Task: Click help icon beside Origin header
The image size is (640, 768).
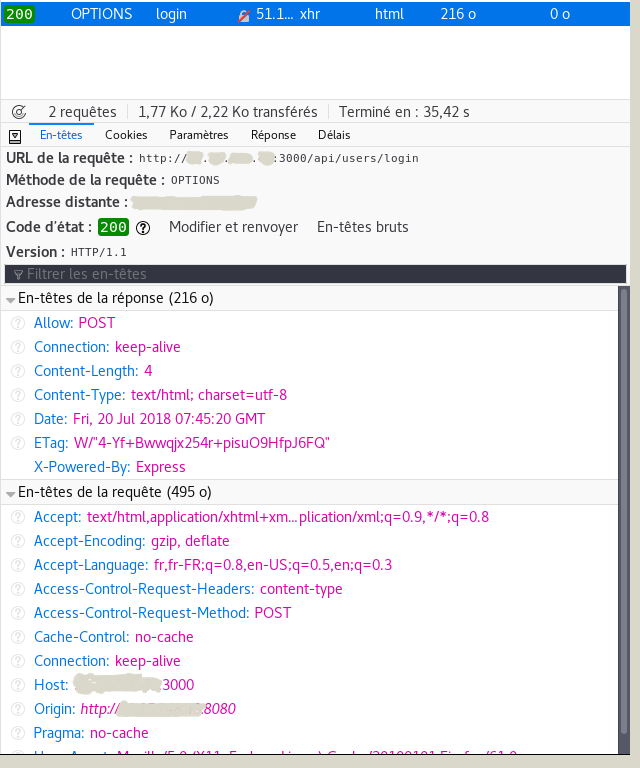Action: pyautogui.click(x=18, y=709)
